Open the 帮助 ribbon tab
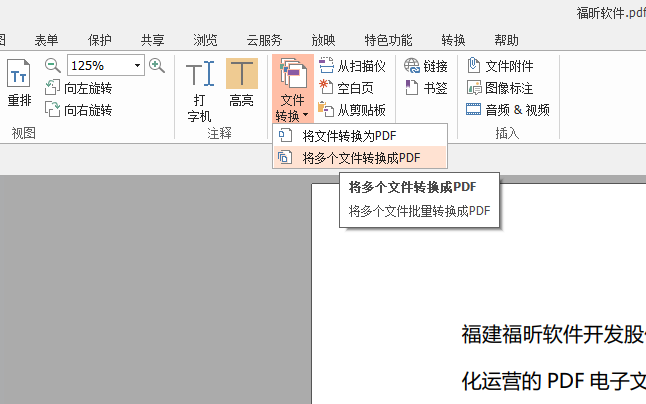Viewport: 646px width, 404px height. [506, 40]
